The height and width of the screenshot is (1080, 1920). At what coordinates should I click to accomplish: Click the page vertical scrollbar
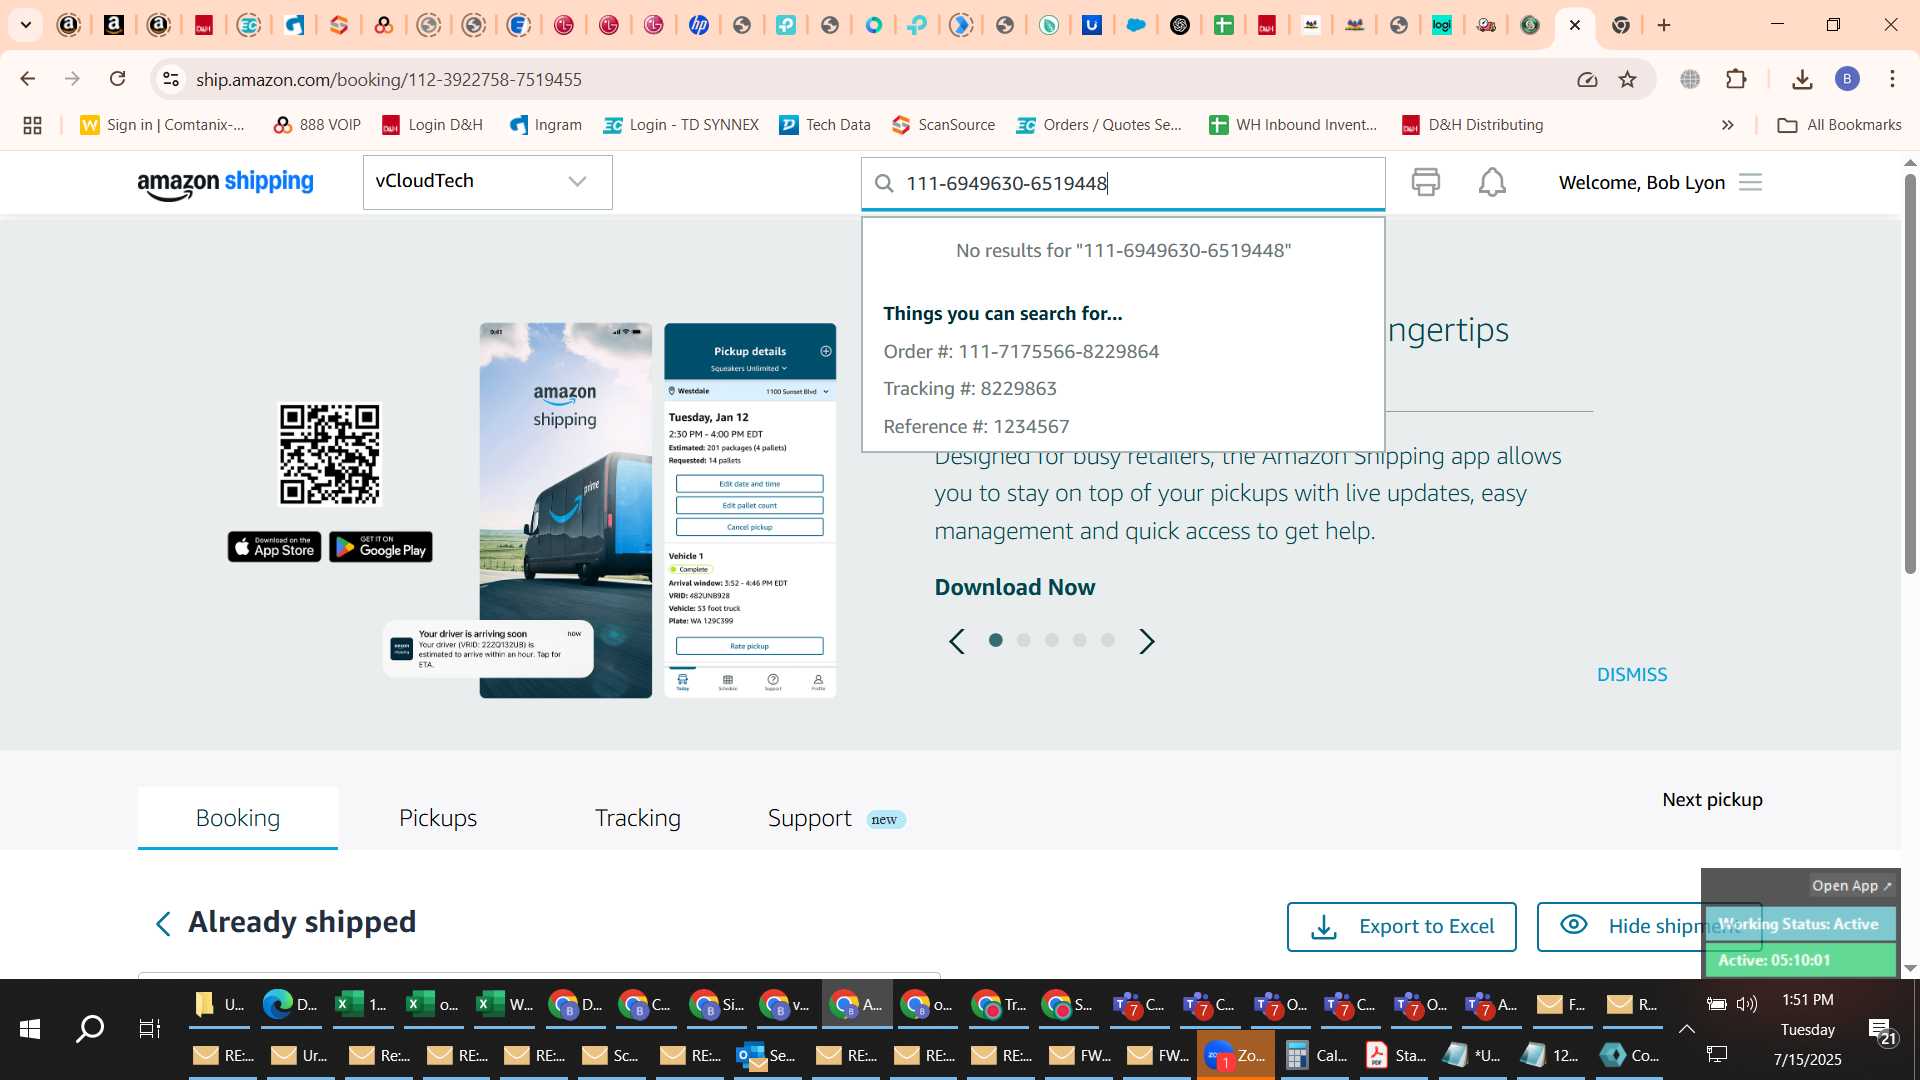point(1910,373)
